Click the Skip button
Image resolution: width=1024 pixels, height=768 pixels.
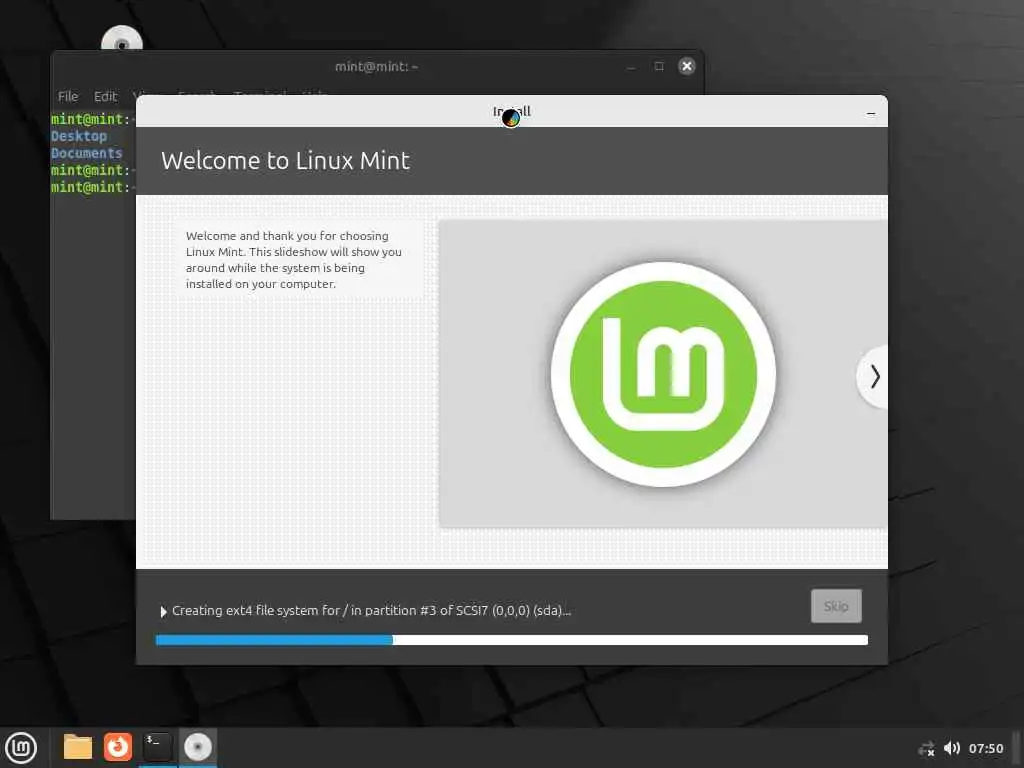click(x=836, y=606)
